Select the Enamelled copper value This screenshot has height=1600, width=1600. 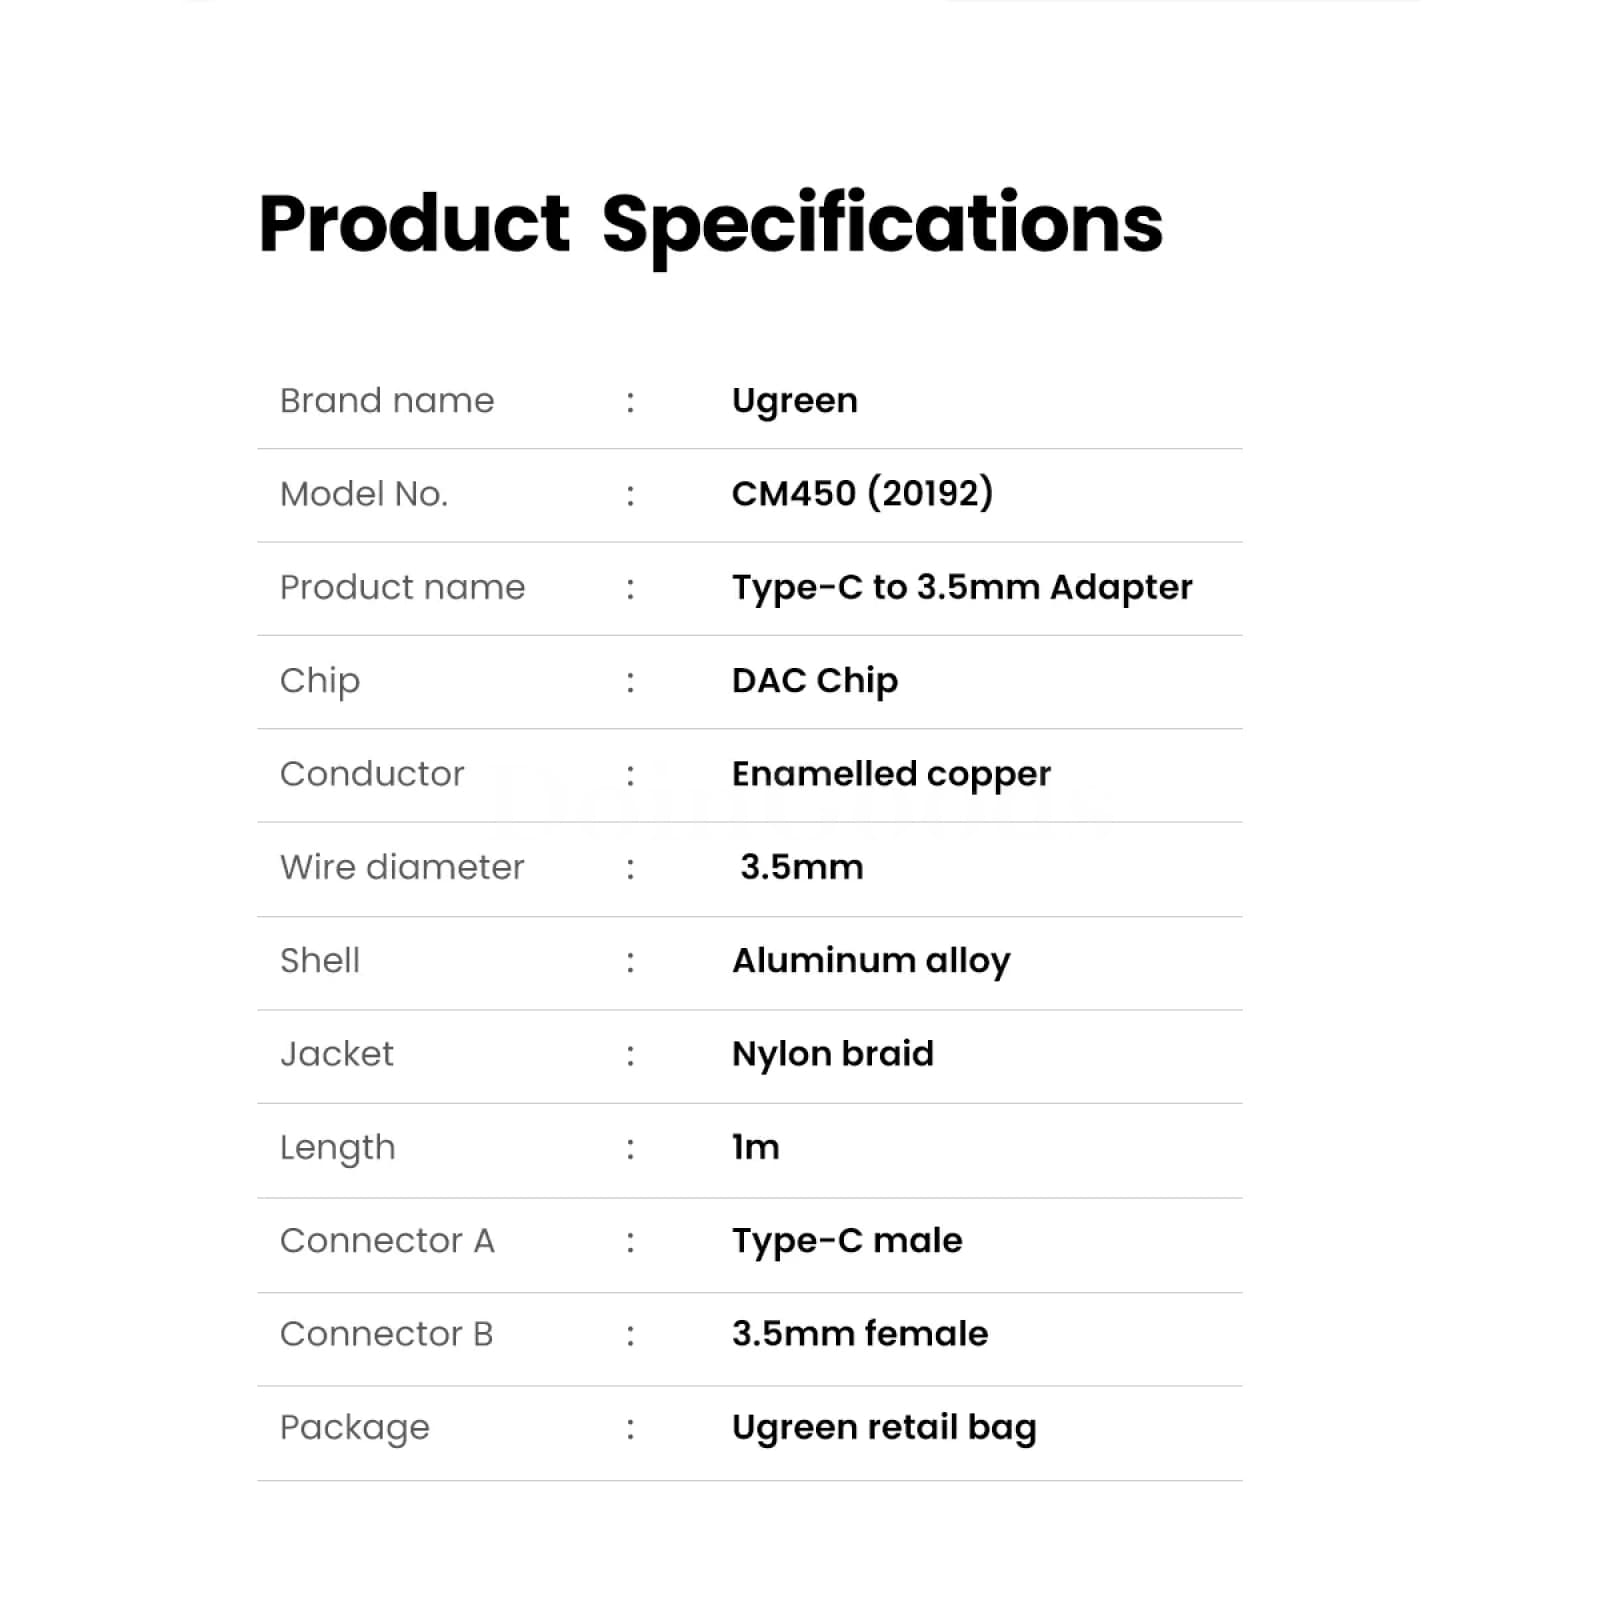click(891, 774)
